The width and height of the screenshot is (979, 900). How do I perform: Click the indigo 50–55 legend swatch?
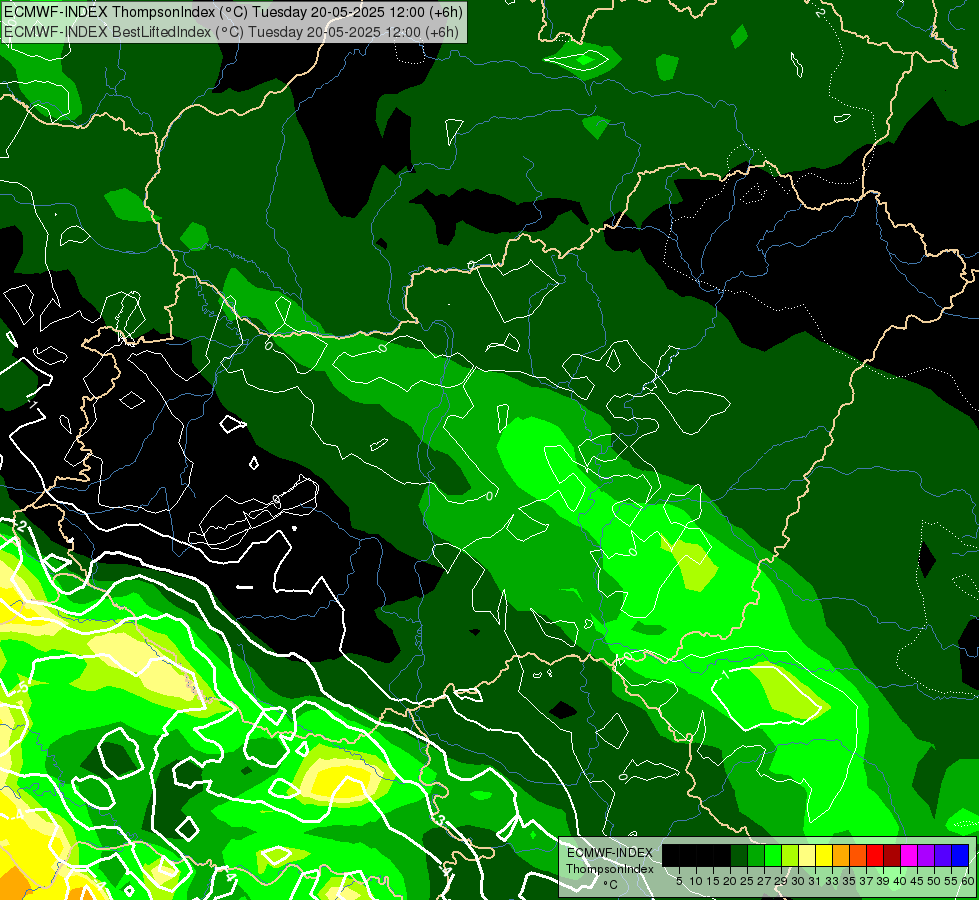click(x=943, y=855)
